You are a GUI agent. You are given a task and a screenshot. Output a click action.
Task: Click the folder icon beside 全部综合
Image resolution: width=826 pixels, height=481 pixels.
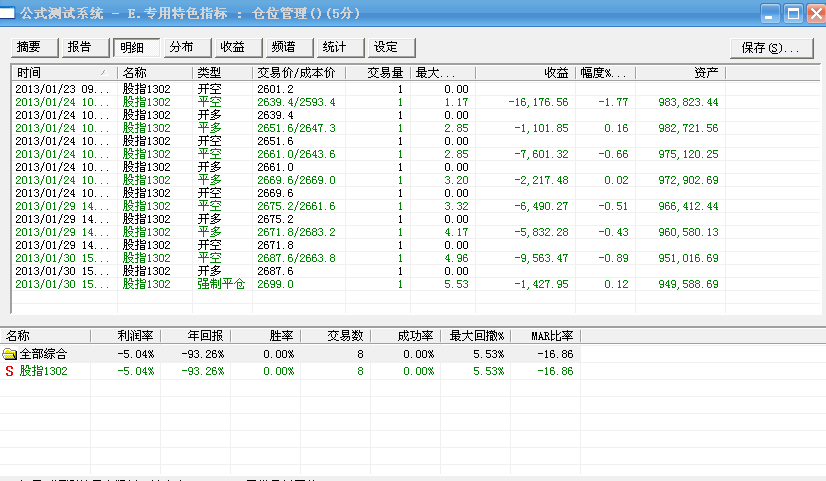(x=10, y=354)
